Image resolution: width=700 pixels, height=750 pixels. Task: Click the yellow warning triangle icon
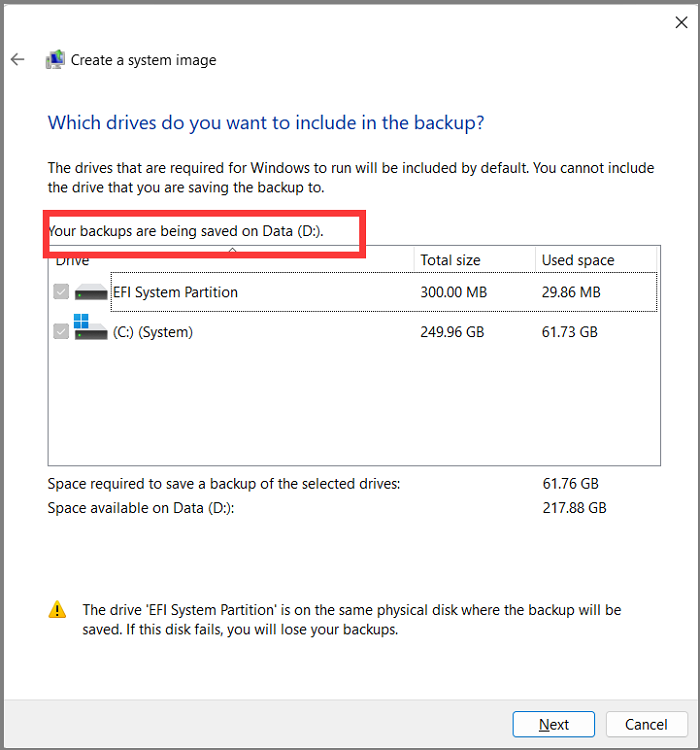click(59, 609)
